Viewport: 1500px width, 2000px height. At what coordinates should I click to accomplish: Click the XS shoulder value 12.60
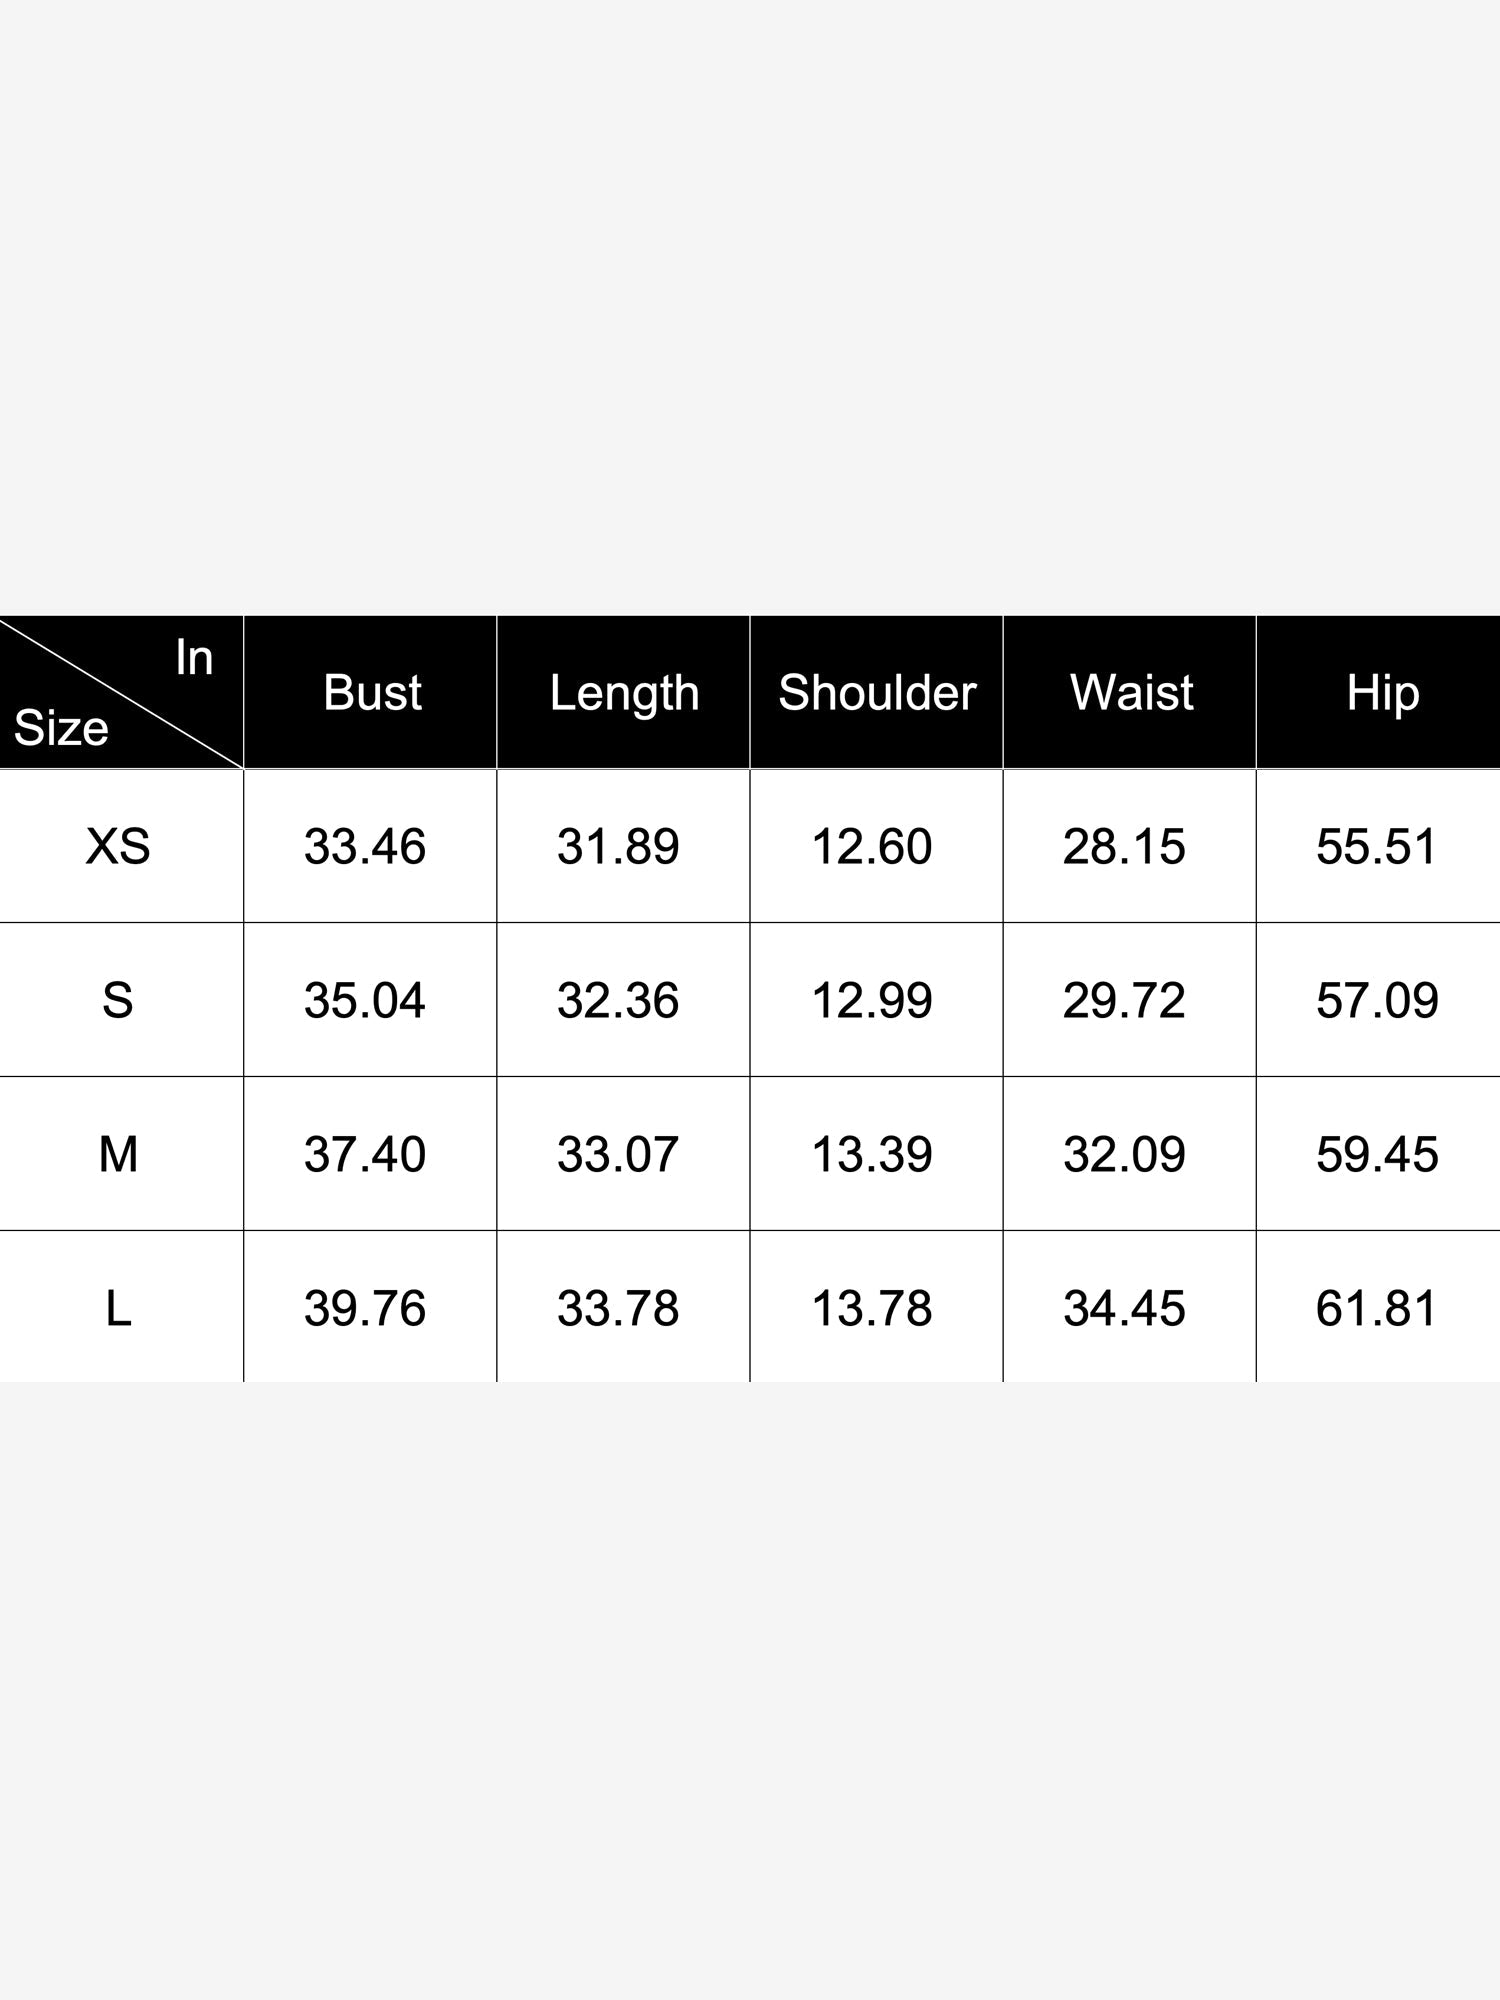coord(872,846)
